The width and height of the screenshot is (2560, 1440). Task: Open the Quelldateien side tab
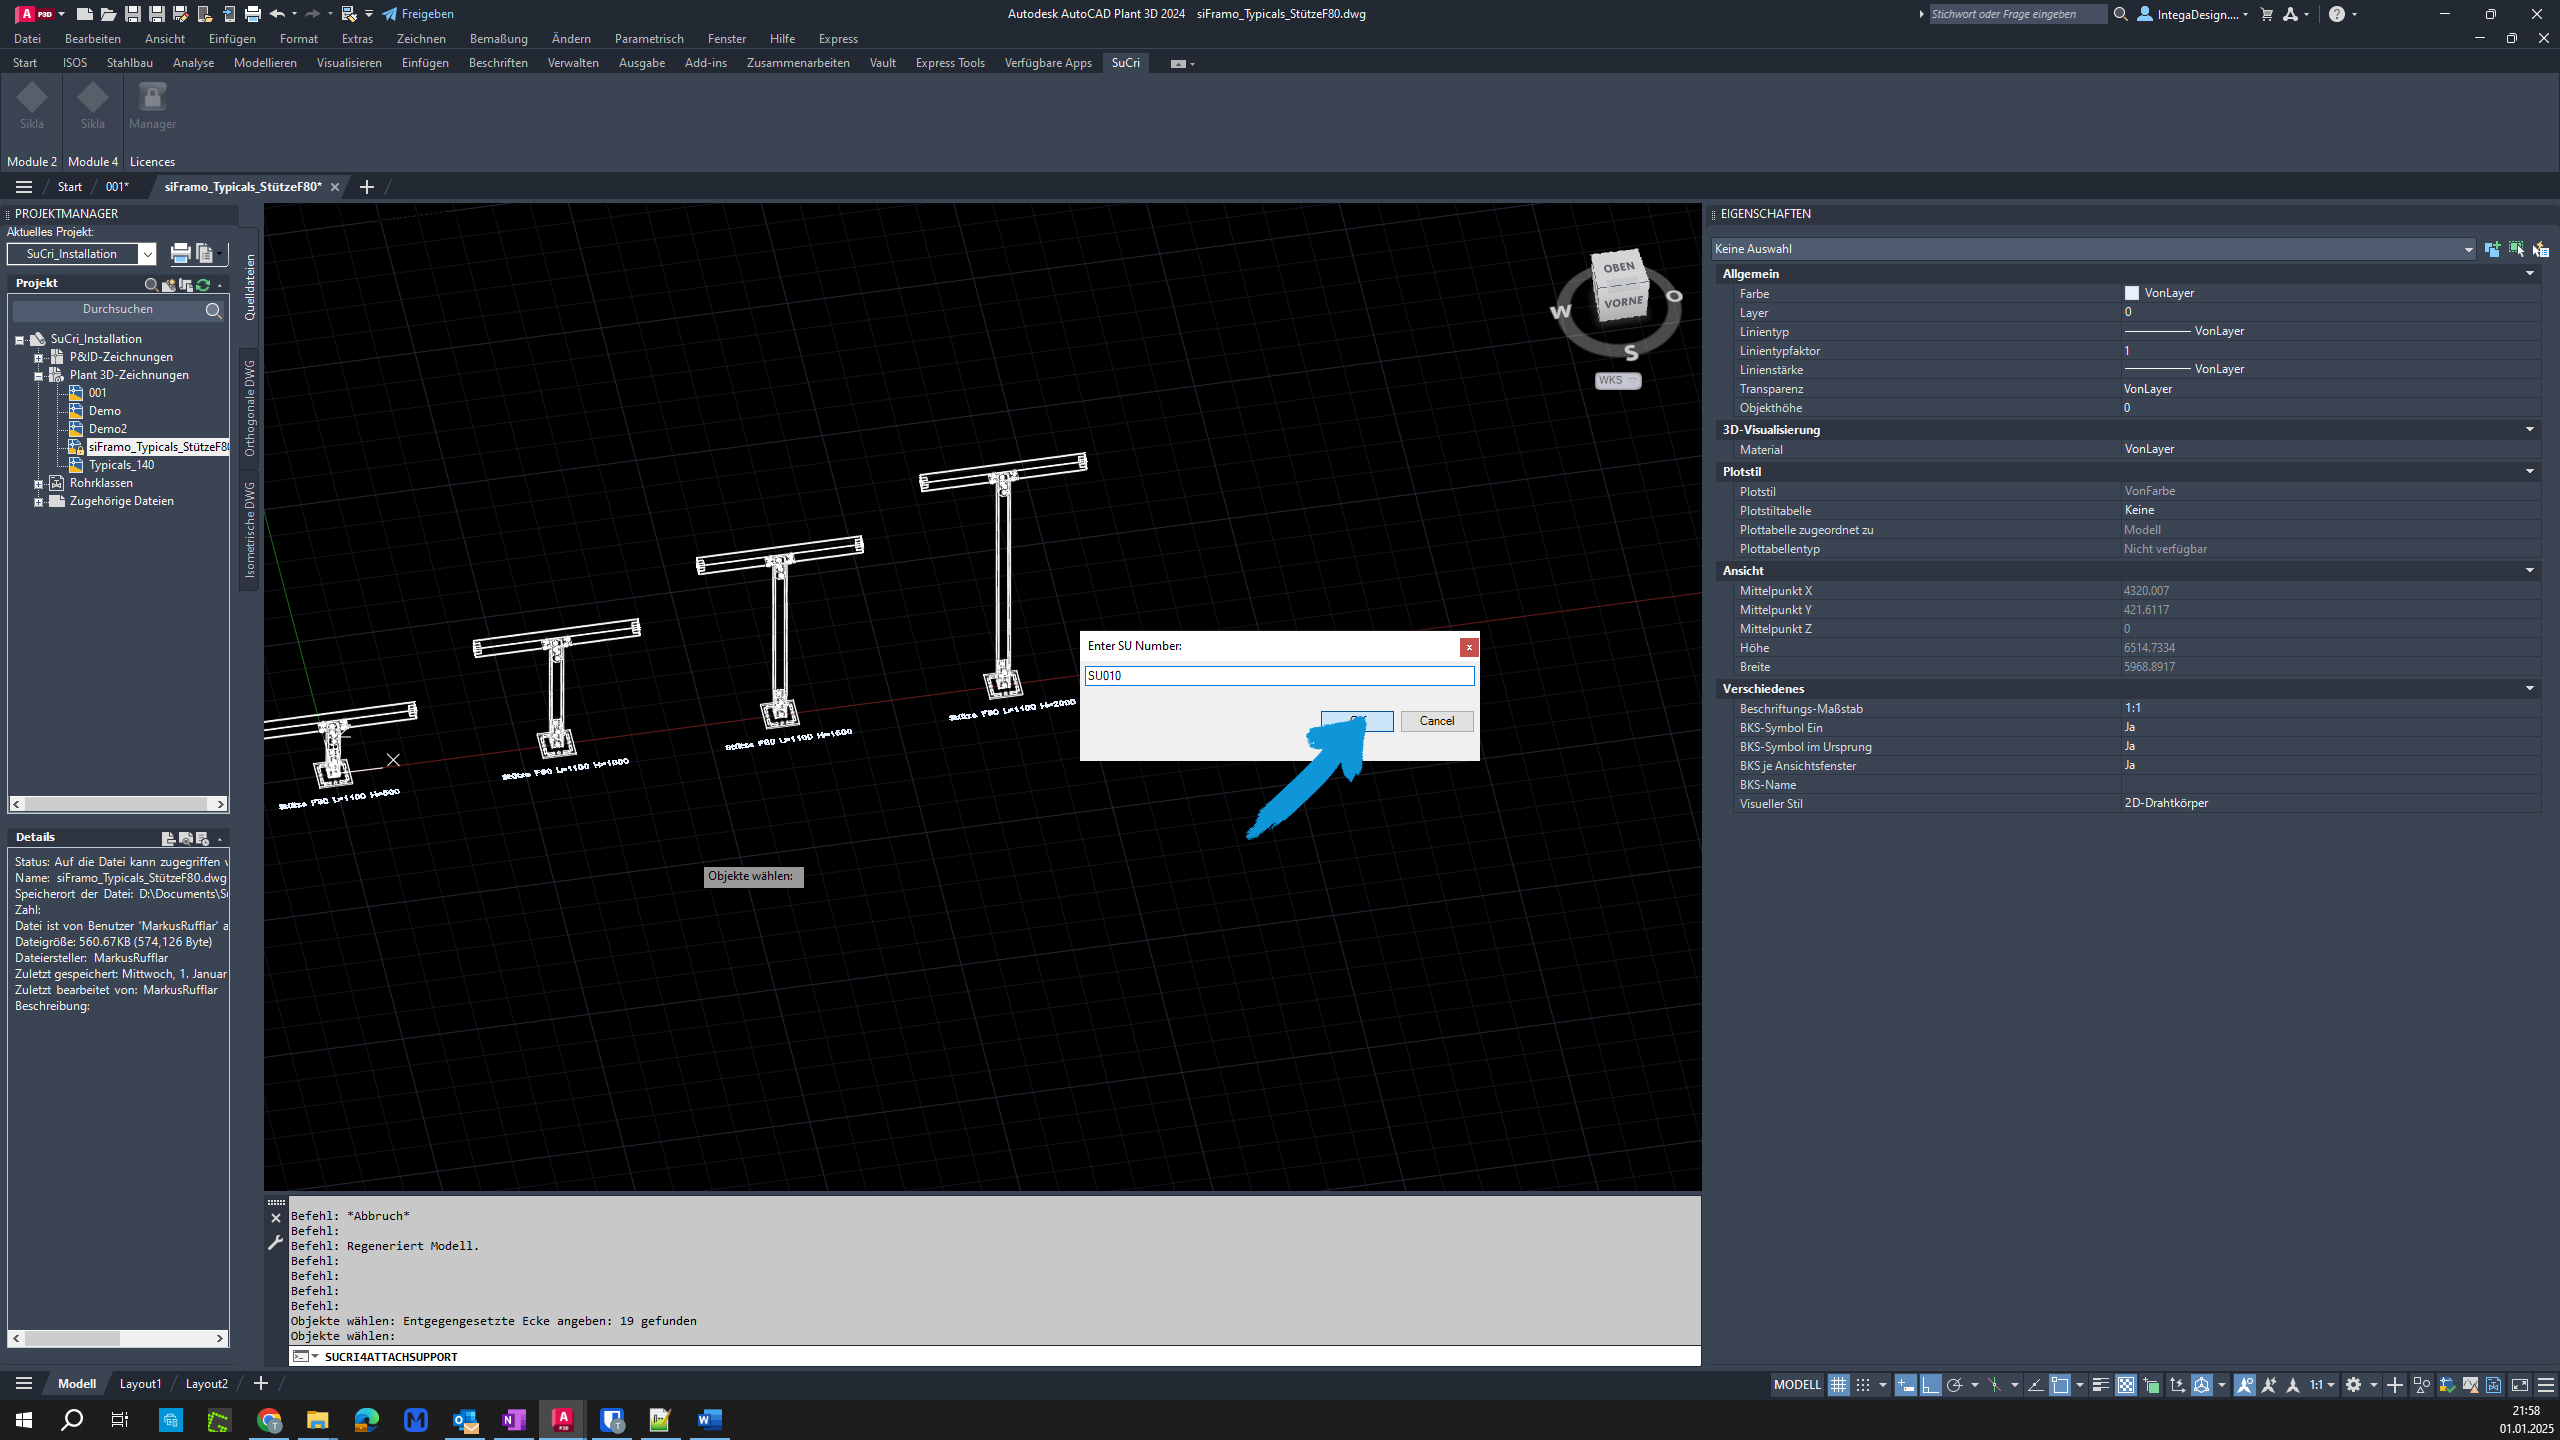coord(250,287)
